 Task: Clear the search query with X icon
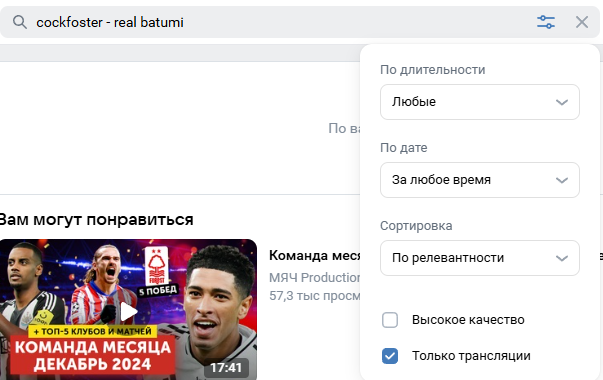[x=582, y=22]
